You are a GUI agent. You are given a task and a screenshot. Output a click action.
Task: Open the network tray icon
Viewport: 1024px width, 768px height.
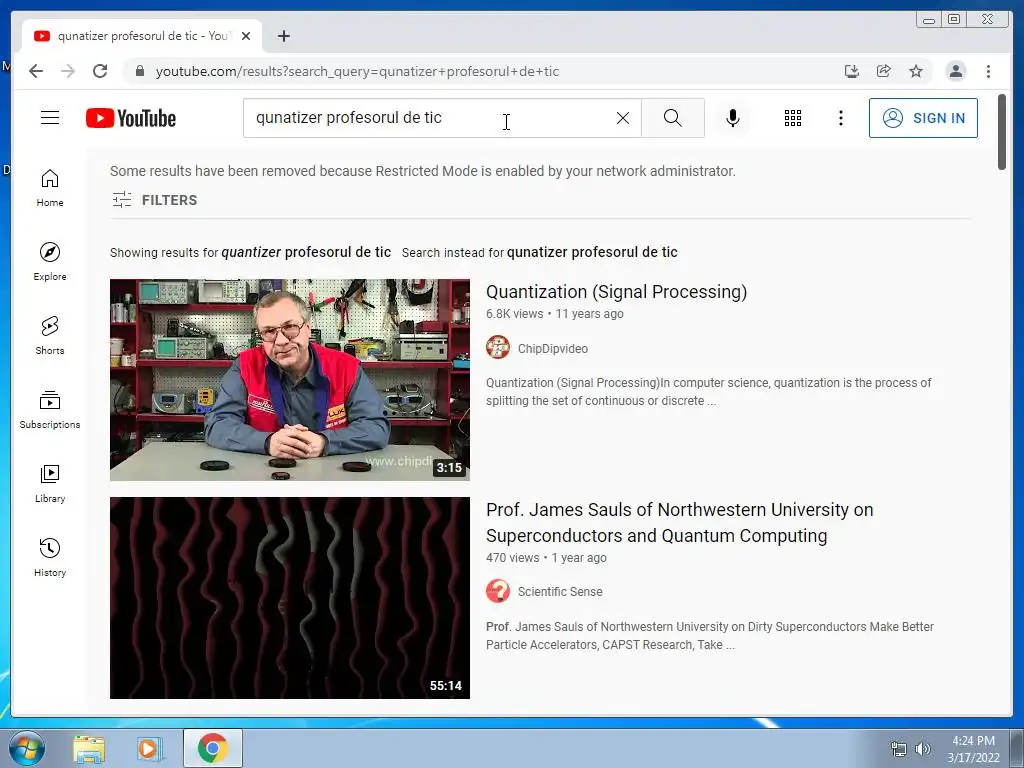pos(899,749)
